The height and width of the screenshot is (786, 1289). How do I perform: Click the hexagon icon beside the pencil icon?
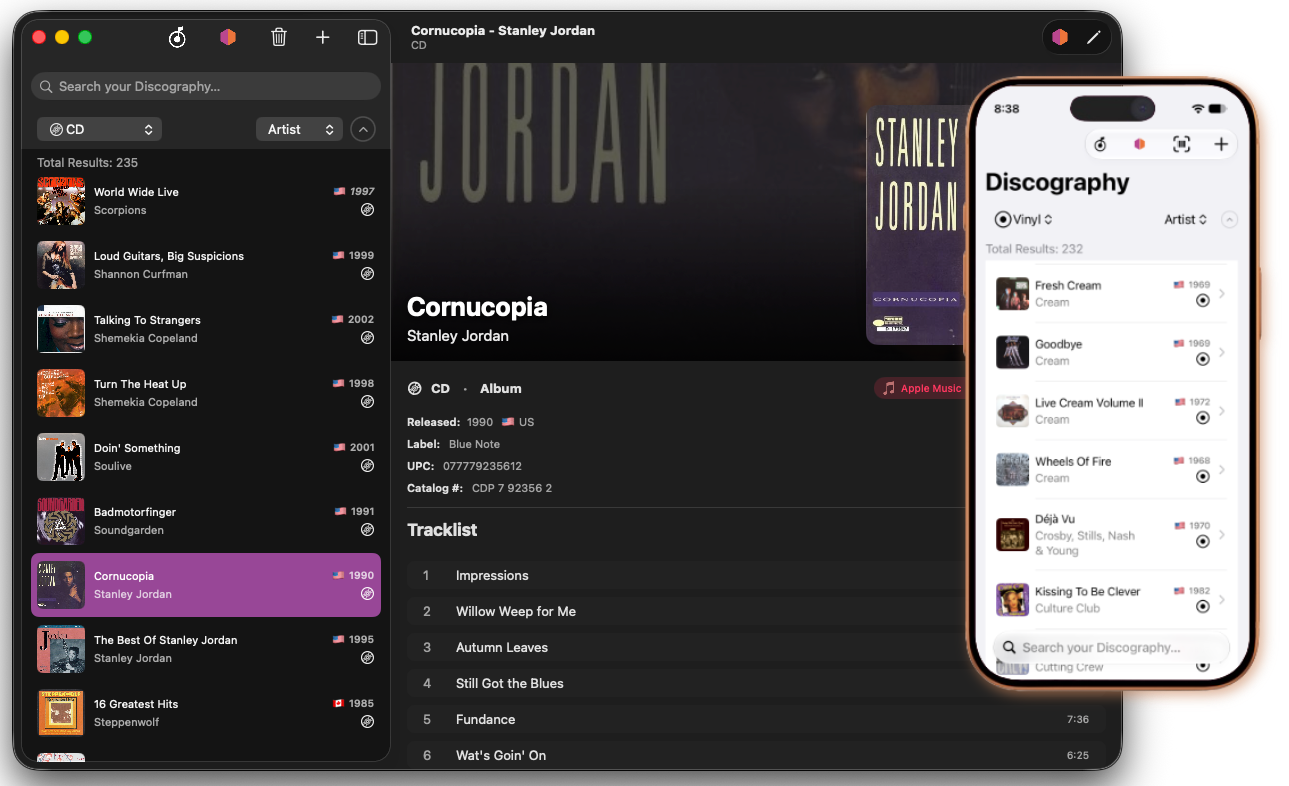(1060, 37)
